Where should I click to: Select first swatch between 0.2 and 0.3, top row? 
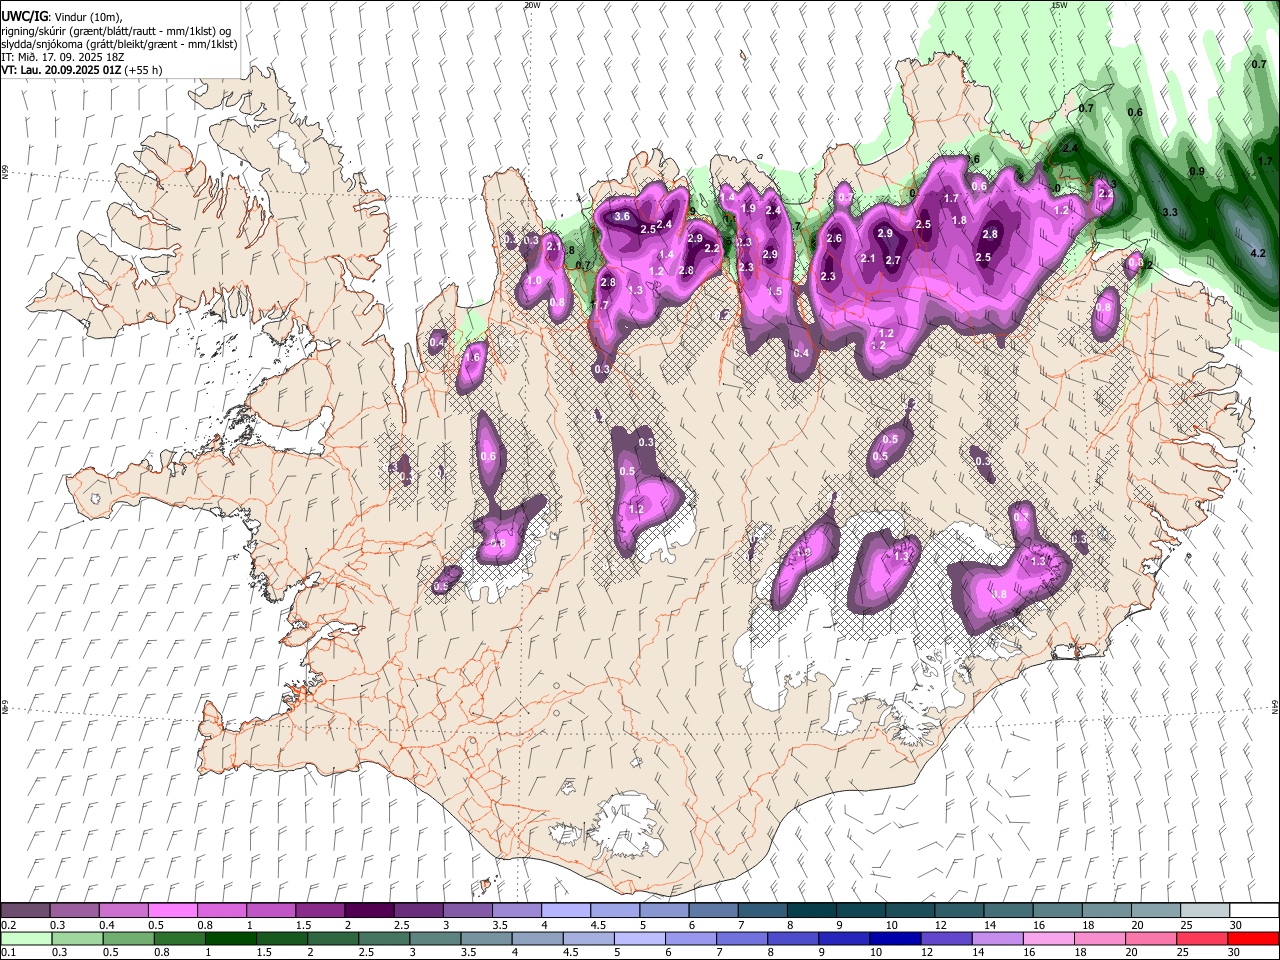pos(25,911)
